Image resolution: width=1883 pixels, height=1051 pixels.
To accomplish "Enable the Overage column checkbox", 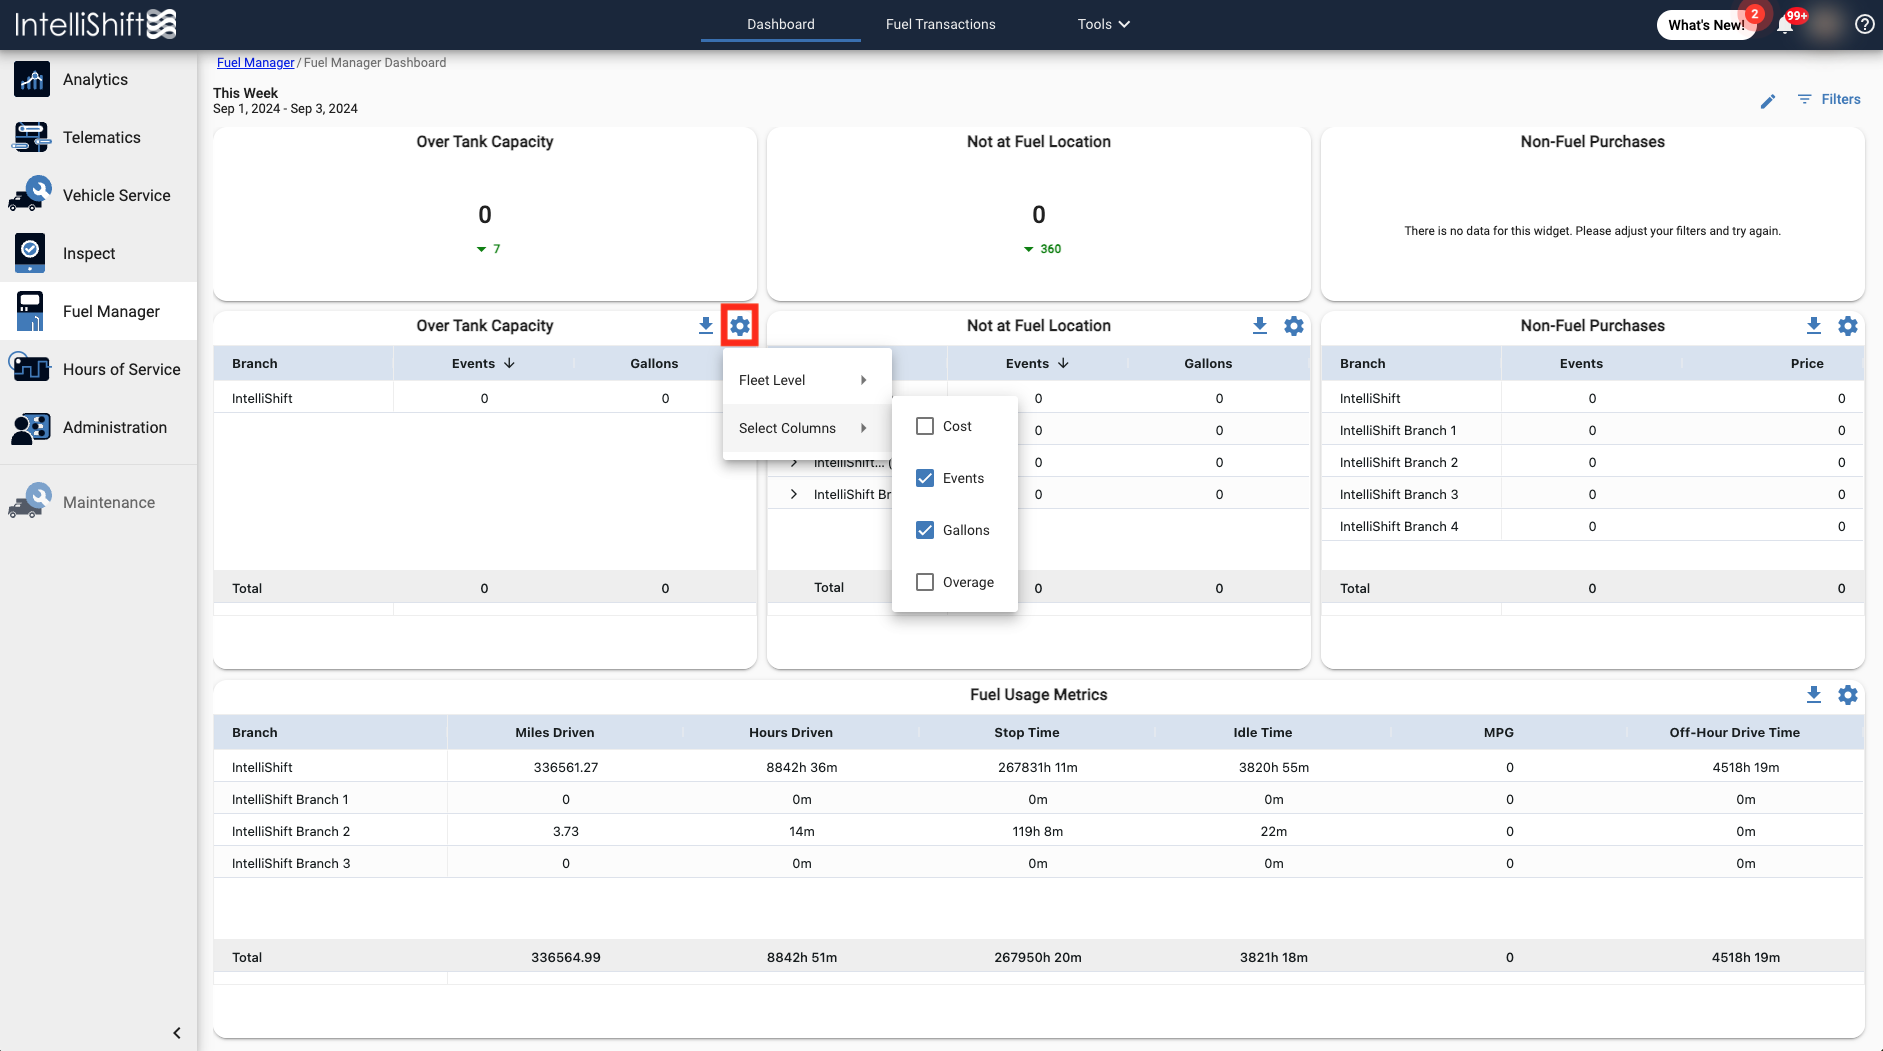I will [x=925, y=582].
